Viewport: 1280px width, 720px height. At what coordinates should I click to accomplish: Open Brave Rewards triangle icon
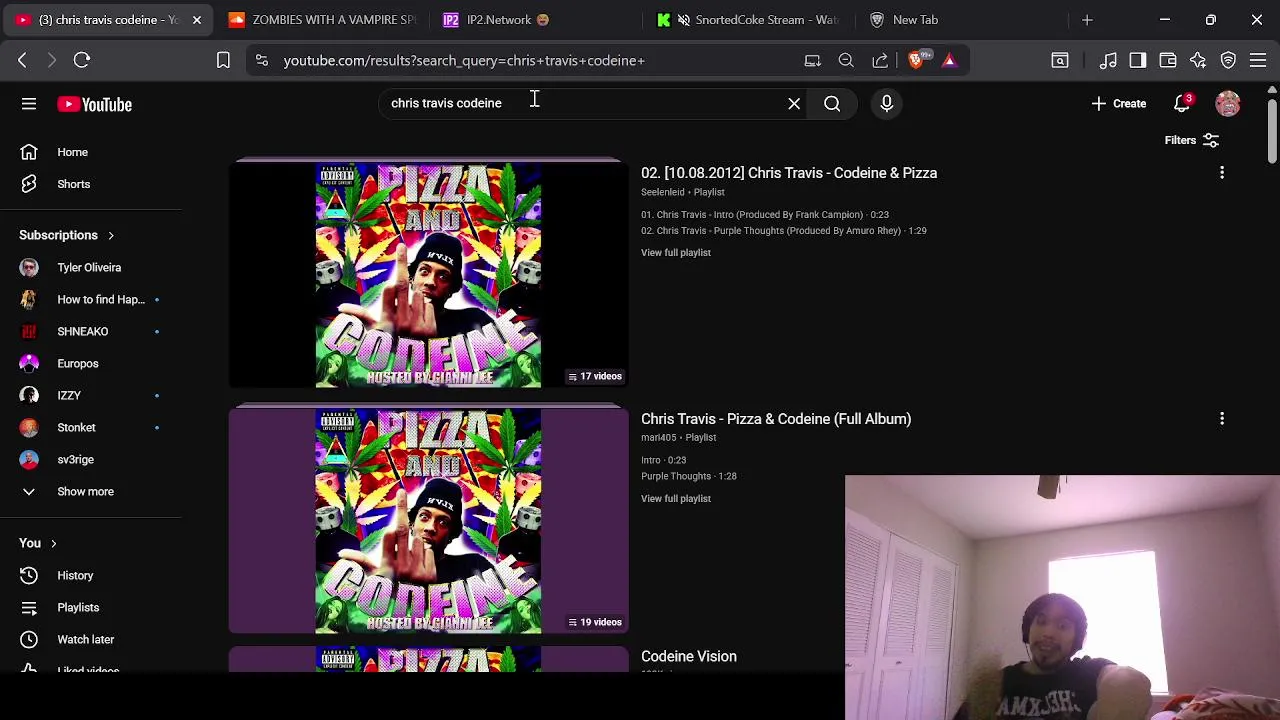point(949,61)
